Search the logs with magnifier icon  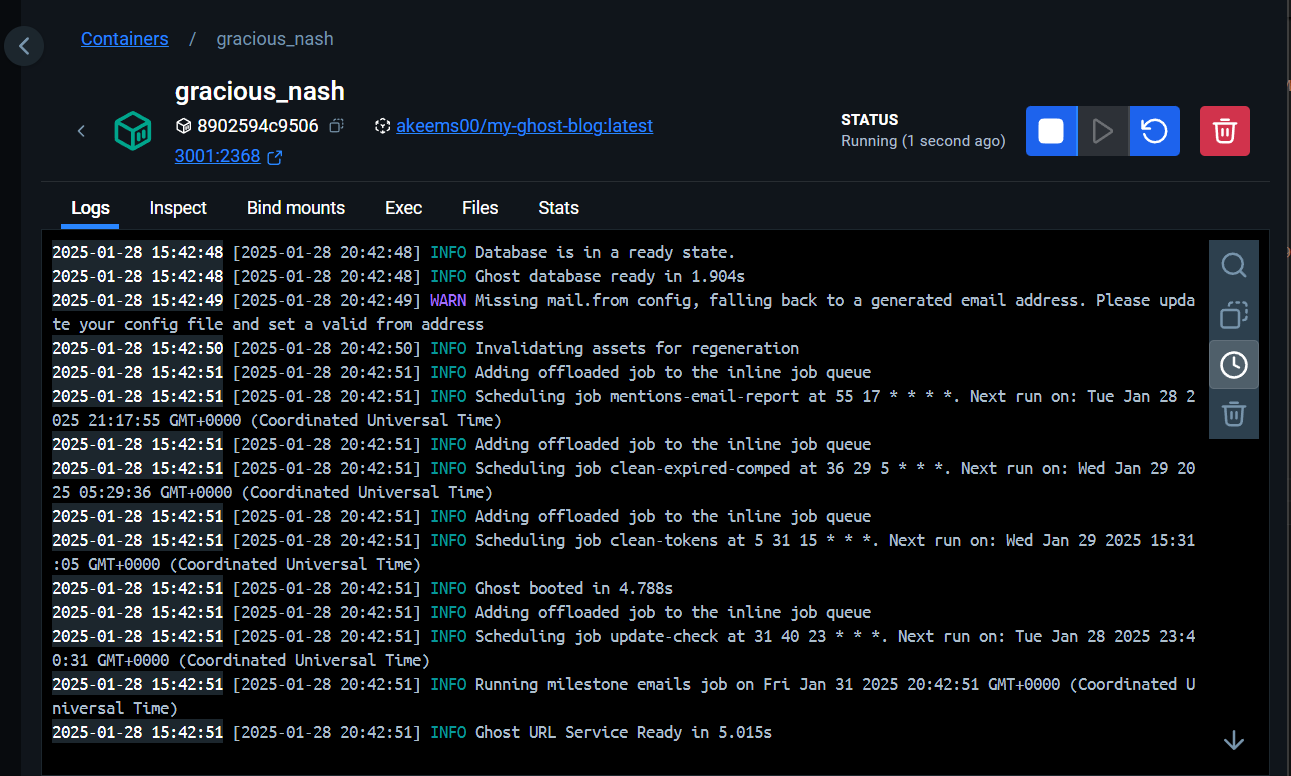pyautogui.click(x=1234, y=265)
